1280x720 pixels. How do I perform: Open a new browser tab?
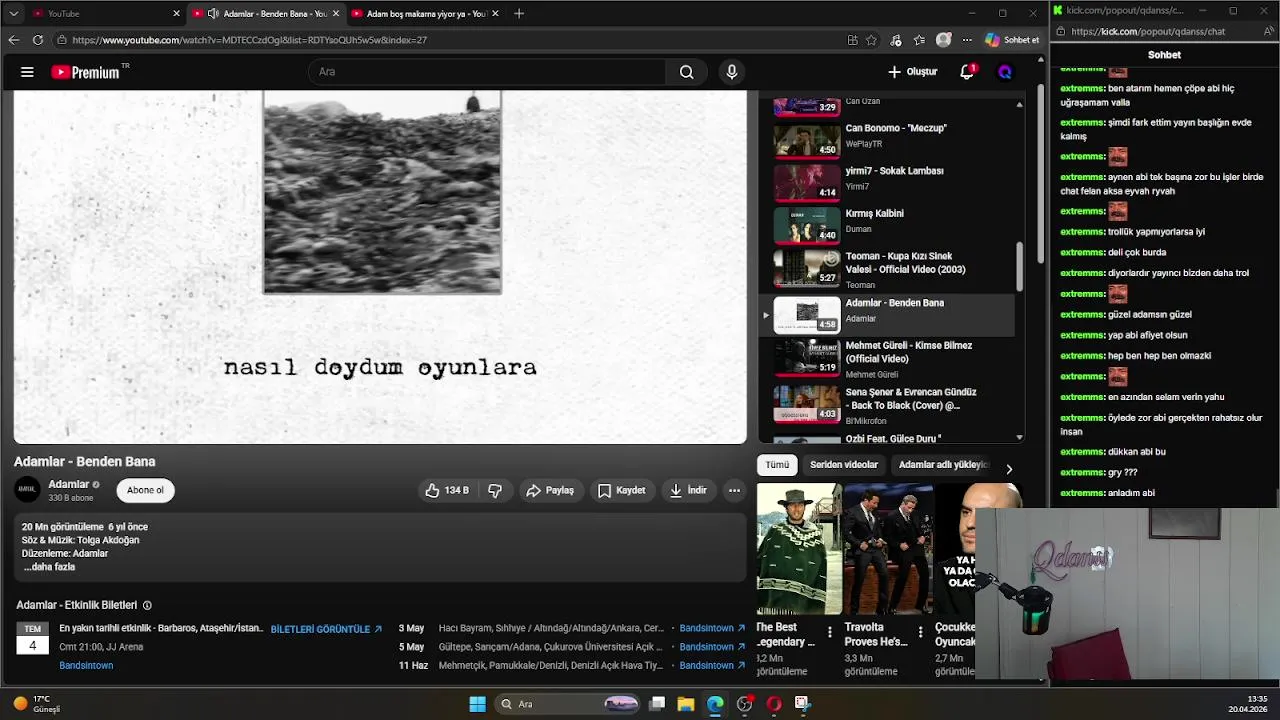[518, 14]
